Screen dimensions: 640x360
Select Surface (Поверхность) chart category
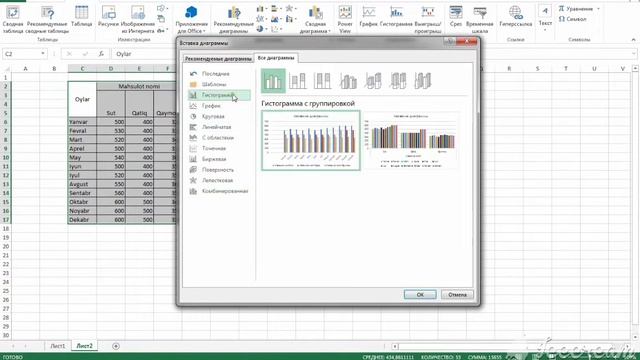click(x=218, y=169)
